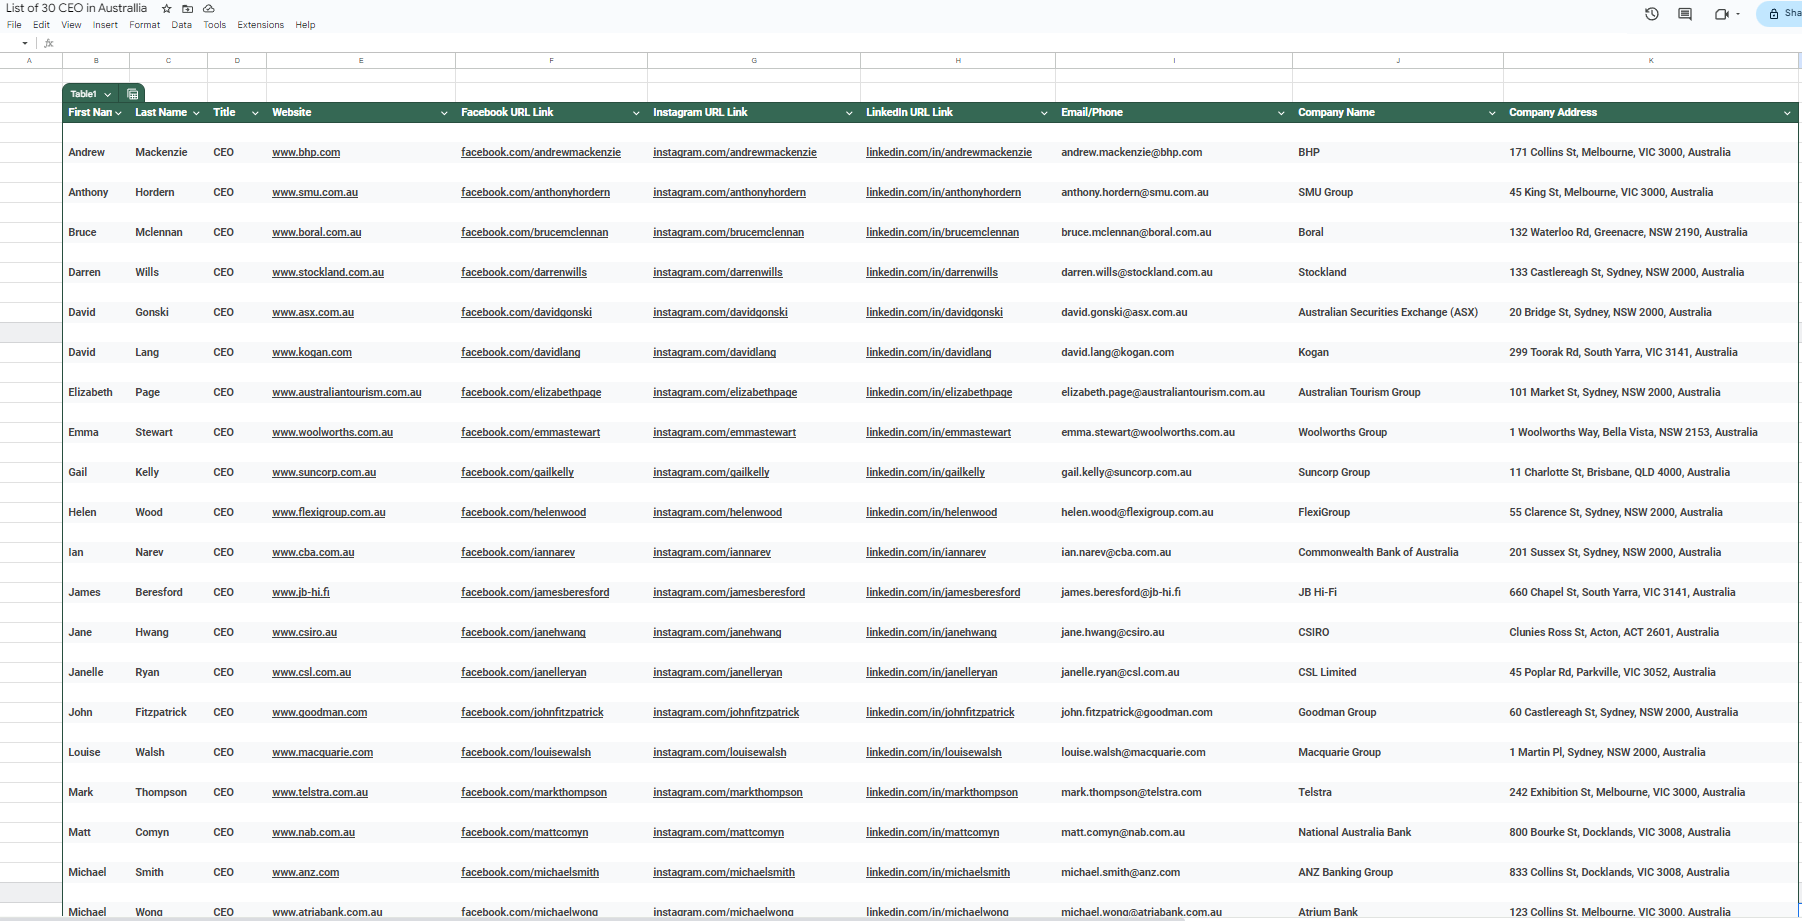Open www.suncorp.com.au website link
Screen dimensions: 1802x921
[x=324, y=473]
